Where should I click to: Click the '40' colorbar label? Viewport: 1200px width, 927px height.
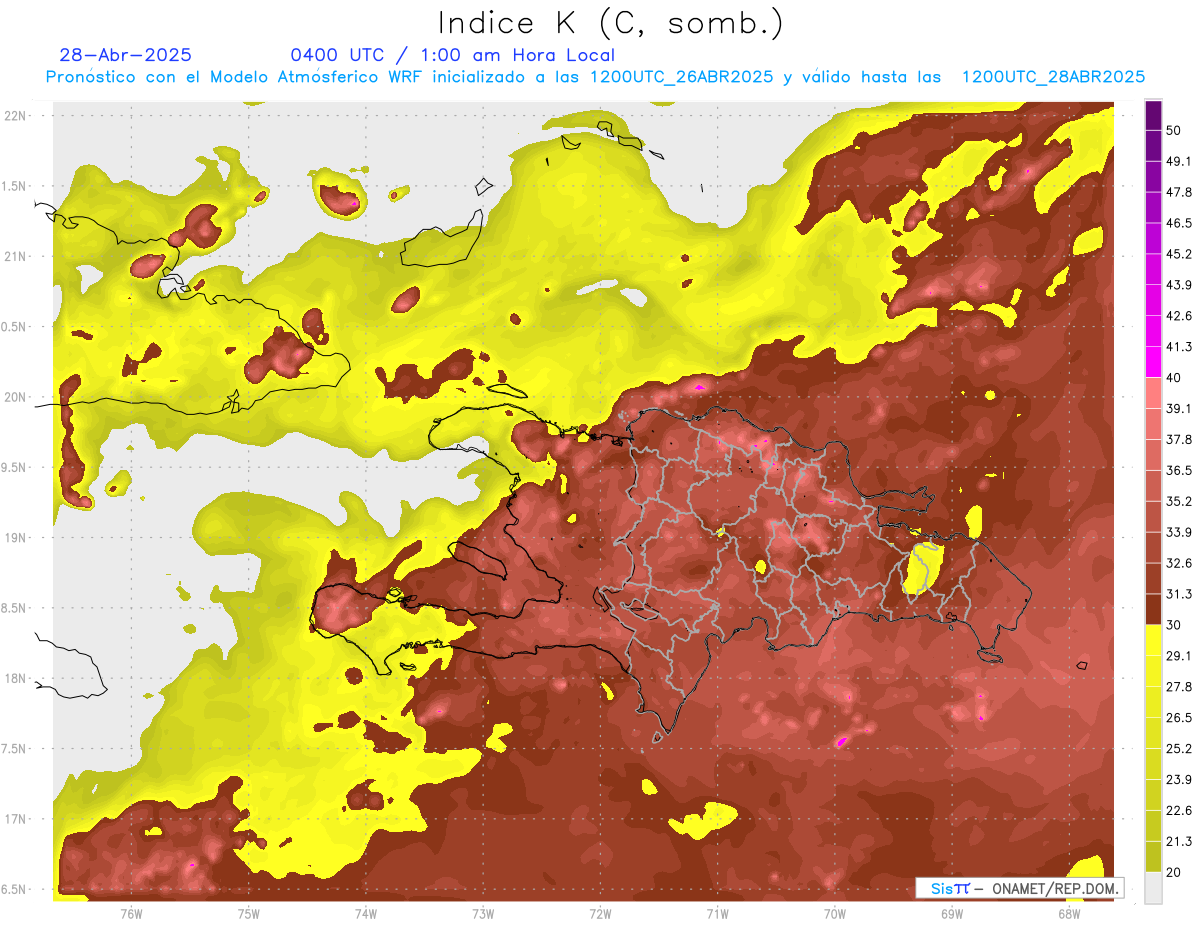1175,378
